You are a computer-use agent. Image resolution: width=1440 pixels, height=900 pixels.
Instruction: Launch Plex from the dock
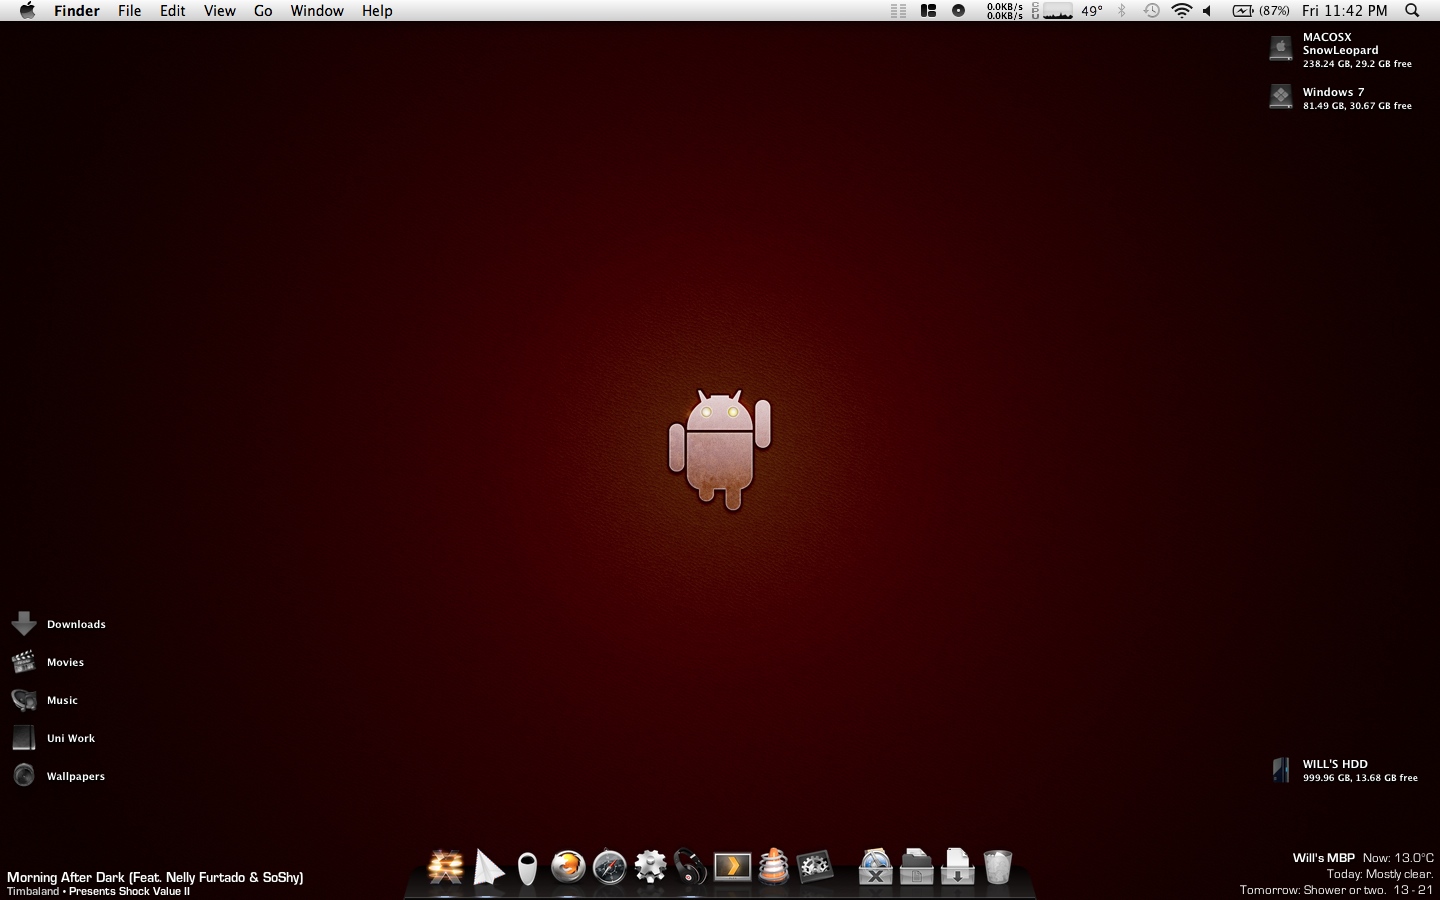[x=732, y=866]
